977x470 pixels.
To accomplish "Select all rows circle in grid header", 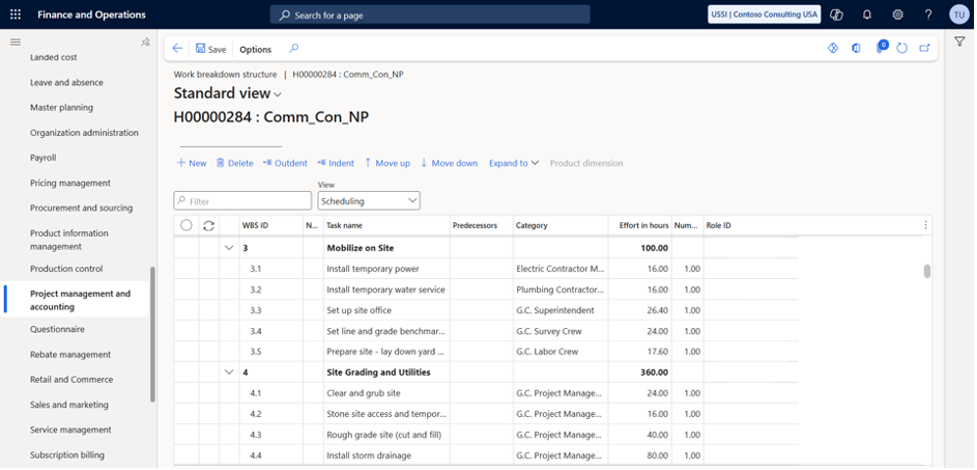I will click(186, 226).
